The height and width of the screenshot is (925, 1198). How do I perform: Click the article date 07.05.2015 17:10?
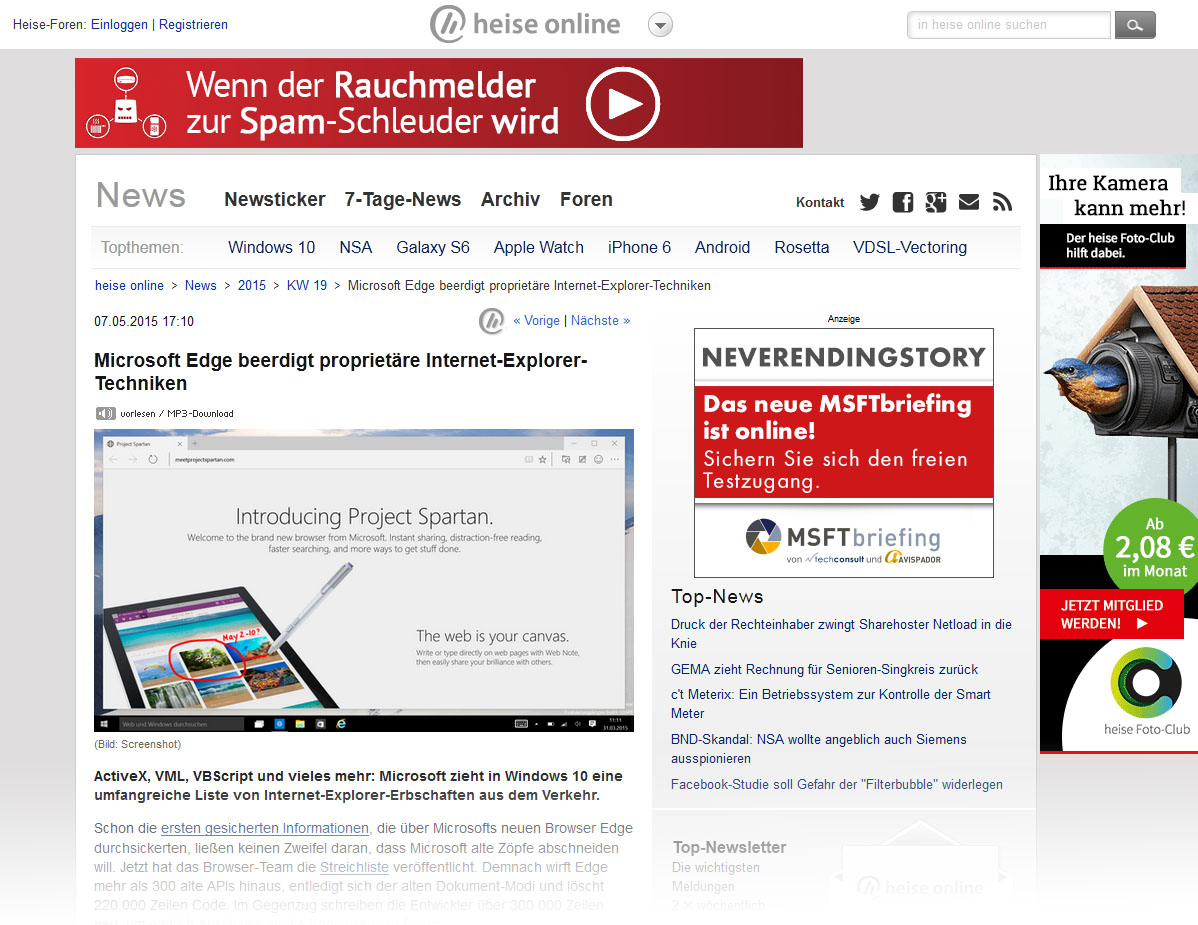click(144, 322)
